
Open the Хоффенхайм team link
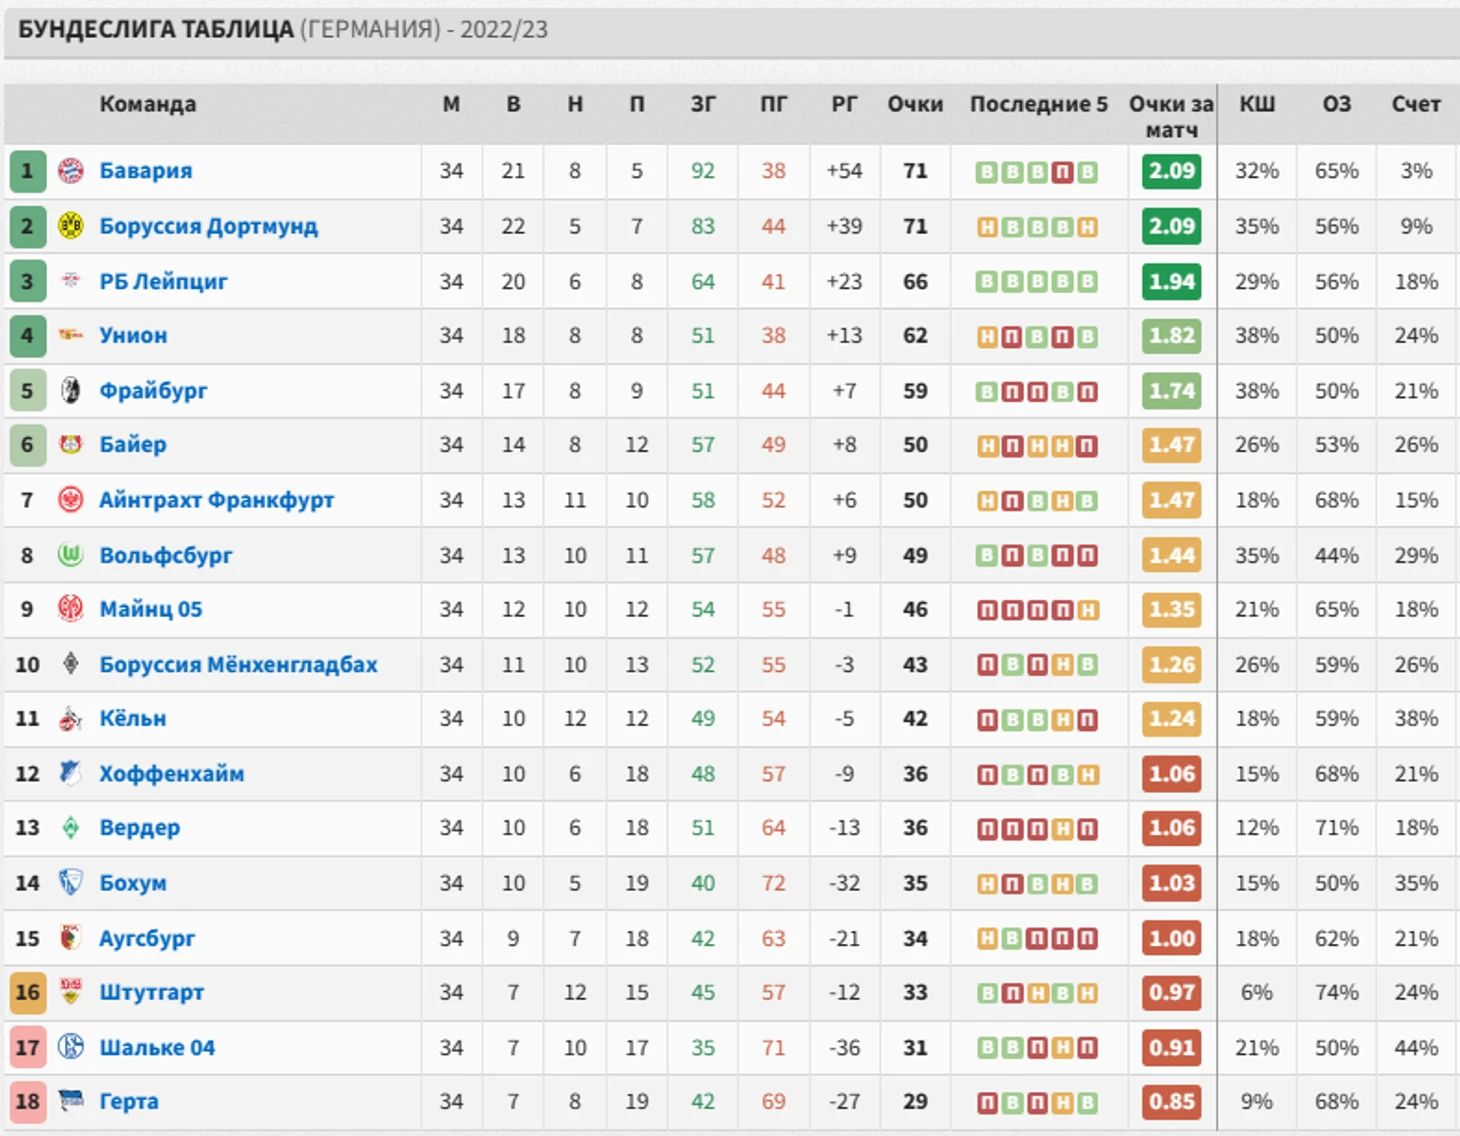click(171, 774)
